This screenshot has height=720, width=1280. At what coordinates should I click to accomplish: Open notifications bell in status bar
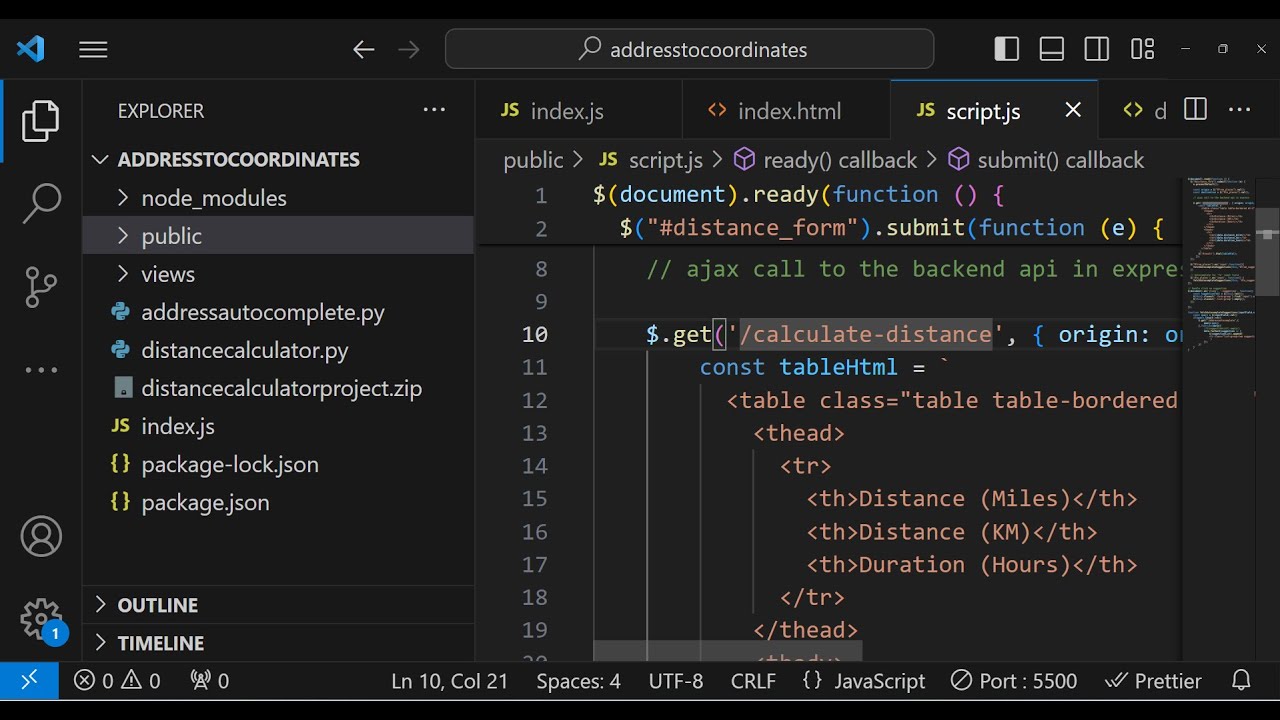coord(1241,681)
